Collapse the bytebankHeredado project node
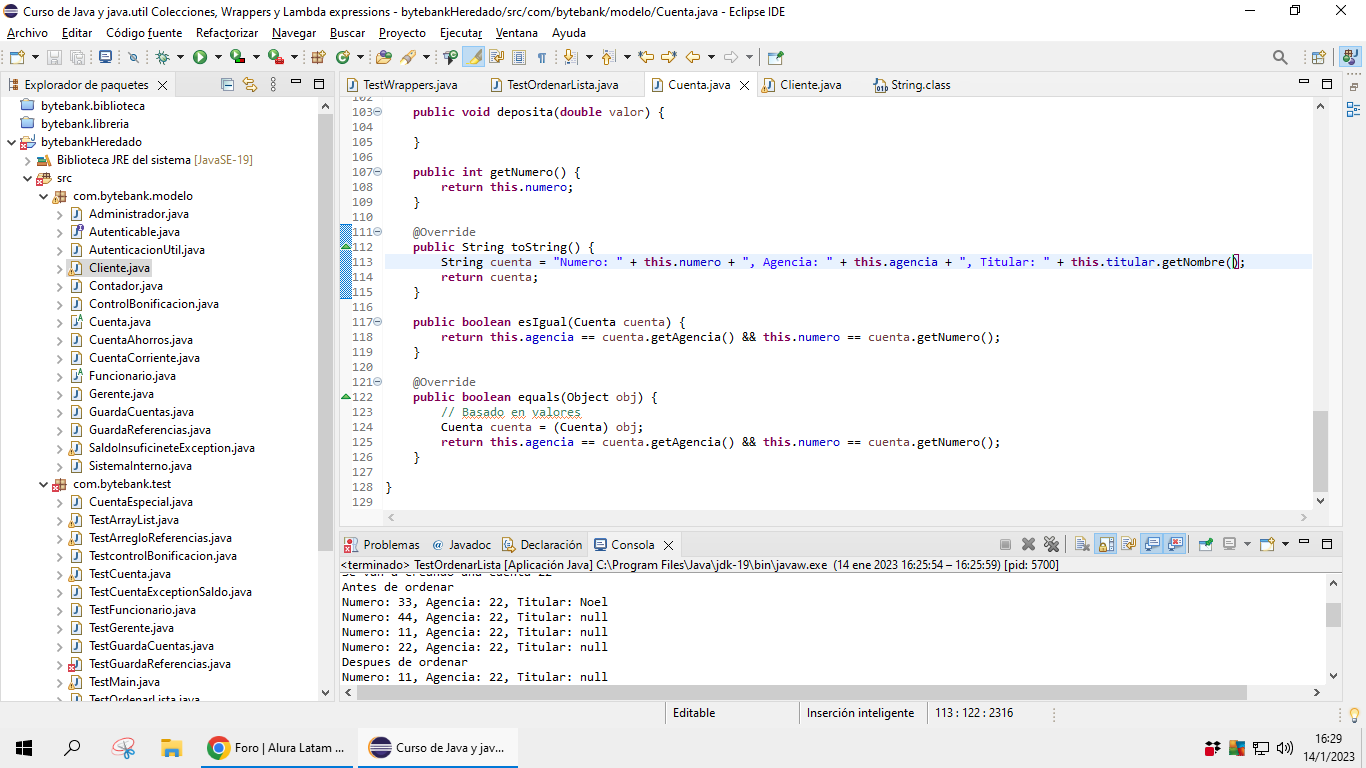 pyautogui.click(x=12, y=142)
